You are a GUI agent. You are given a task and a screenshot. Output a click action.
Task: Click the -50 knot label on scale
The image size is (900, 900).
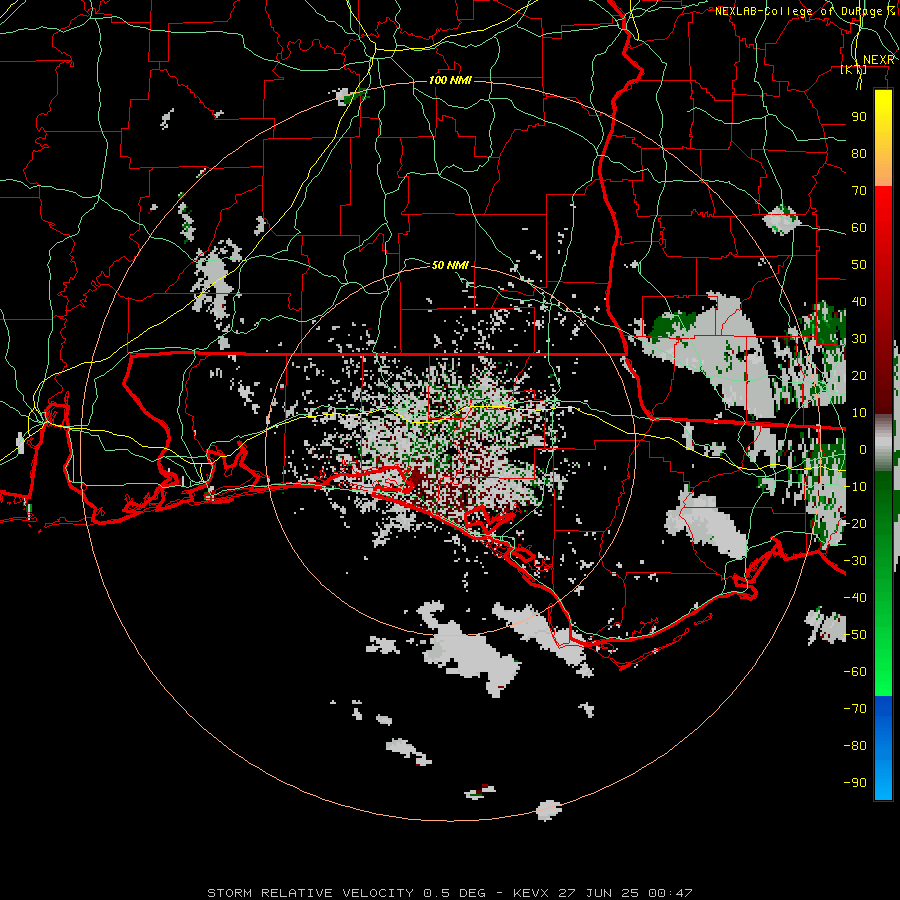[855, 635]
